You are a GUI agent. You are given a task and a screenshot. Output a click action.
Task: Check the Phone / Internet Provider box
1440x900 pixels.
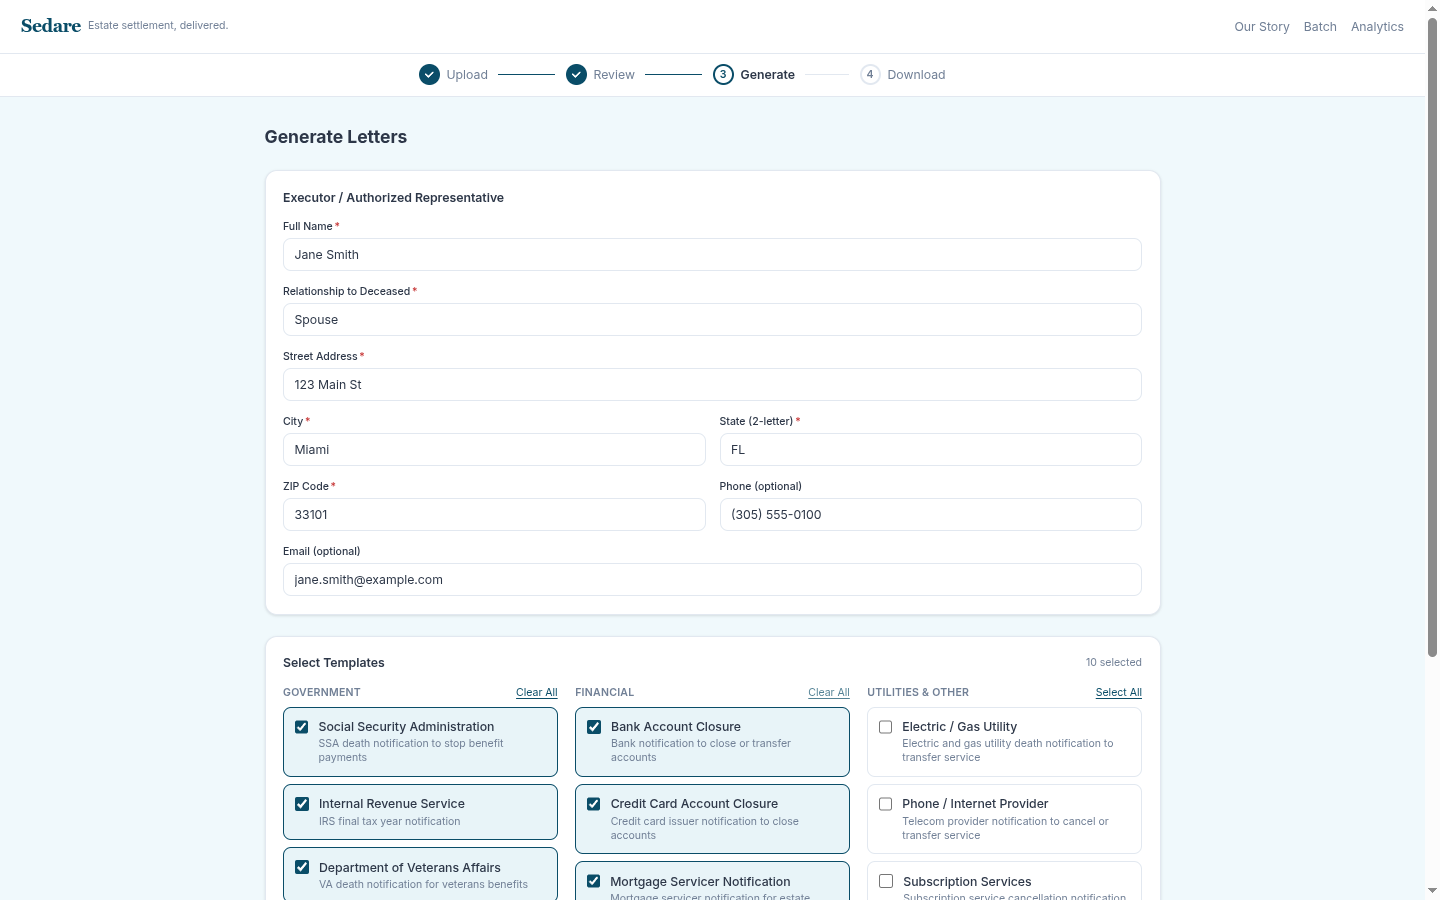point(886,804)
